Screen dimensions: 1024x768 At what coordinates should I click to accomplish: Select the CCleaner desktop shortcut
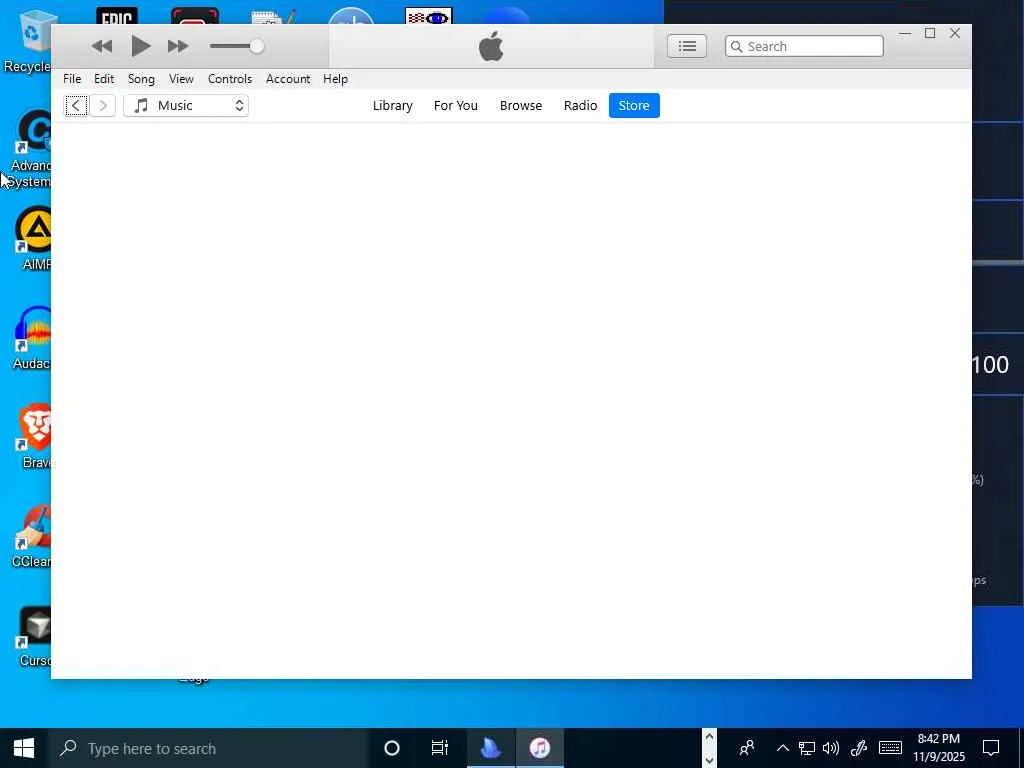tap(31, 536)
